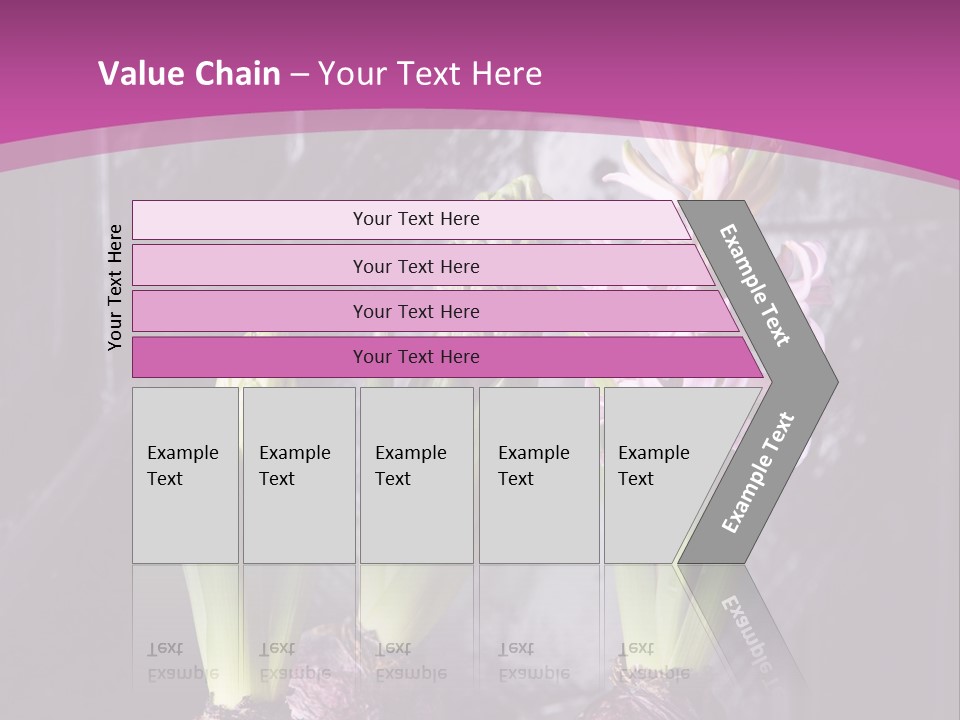Select the darkest pink Your Text Here bar
The image size is (960, 720).
[x=415, y=357]
